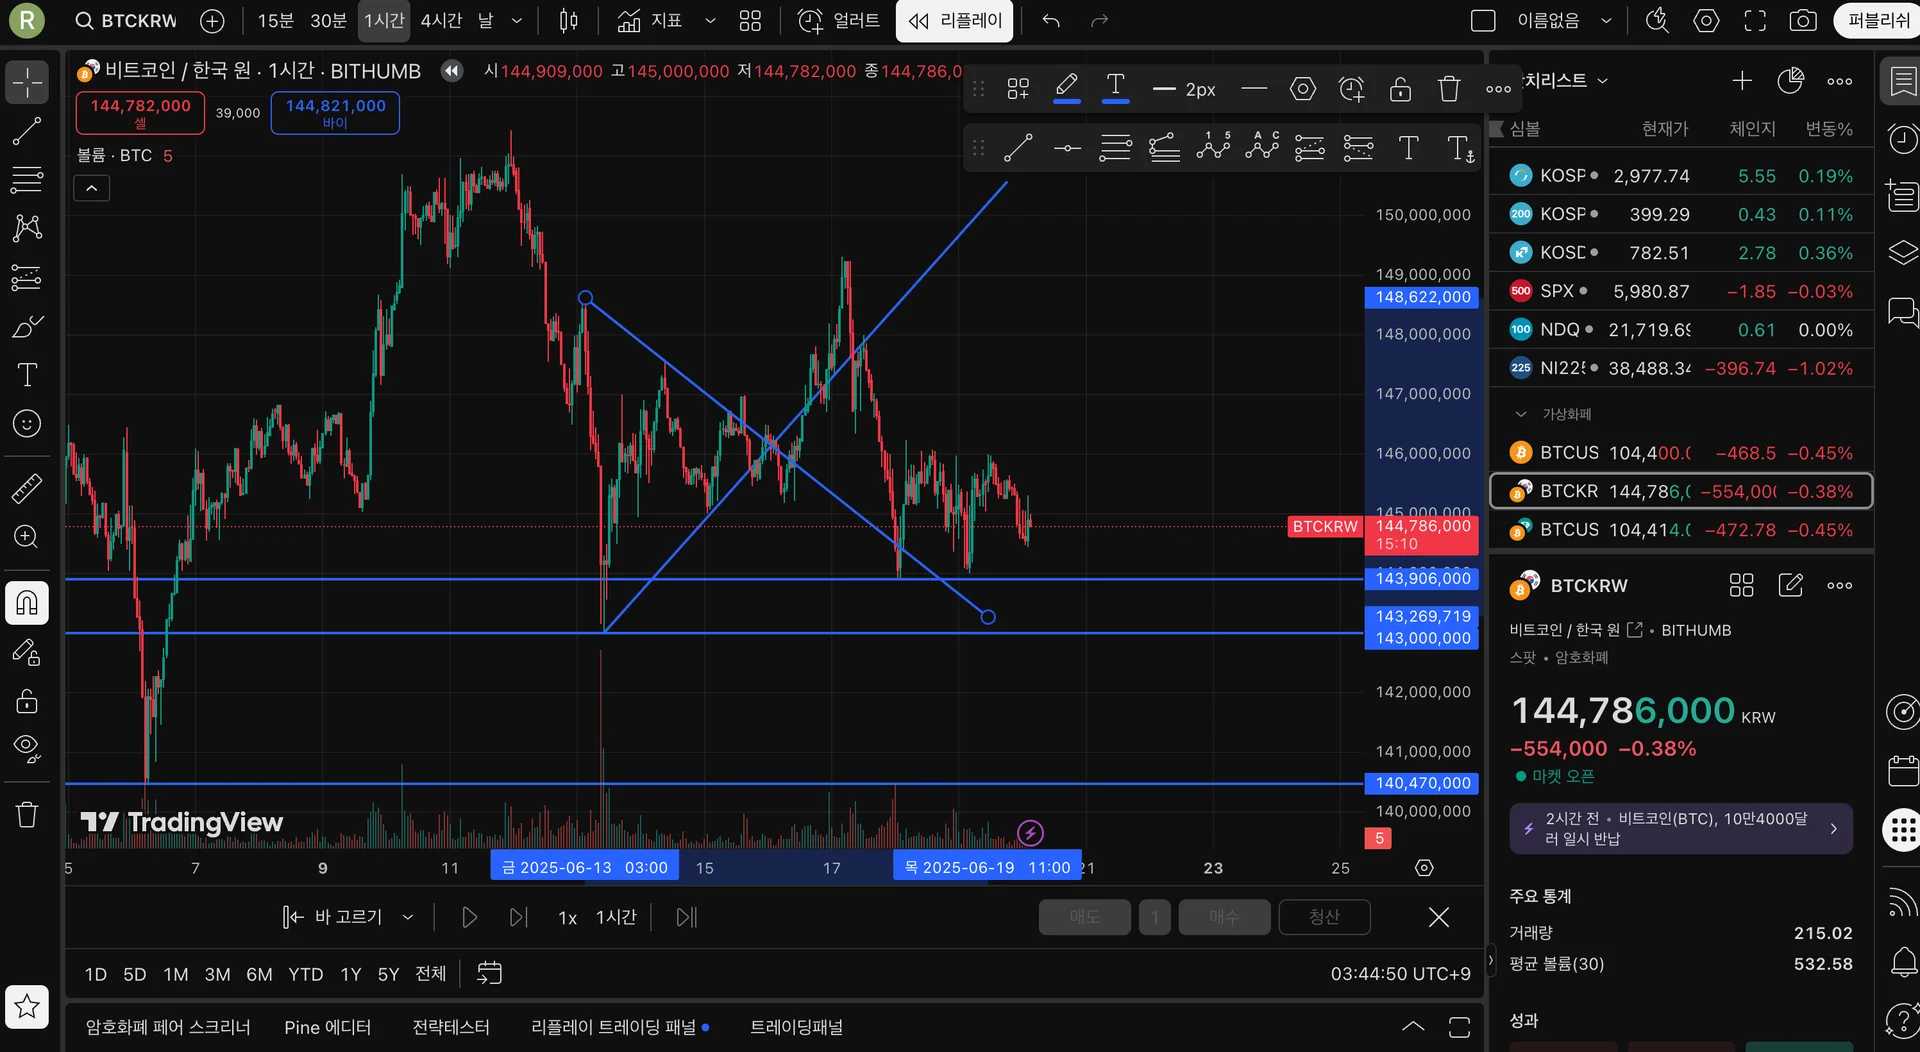The width and height of the screenshot is (1920, 1052).
Task: Open the economic calendar in right sidebar
Action: click(1902, 771)
